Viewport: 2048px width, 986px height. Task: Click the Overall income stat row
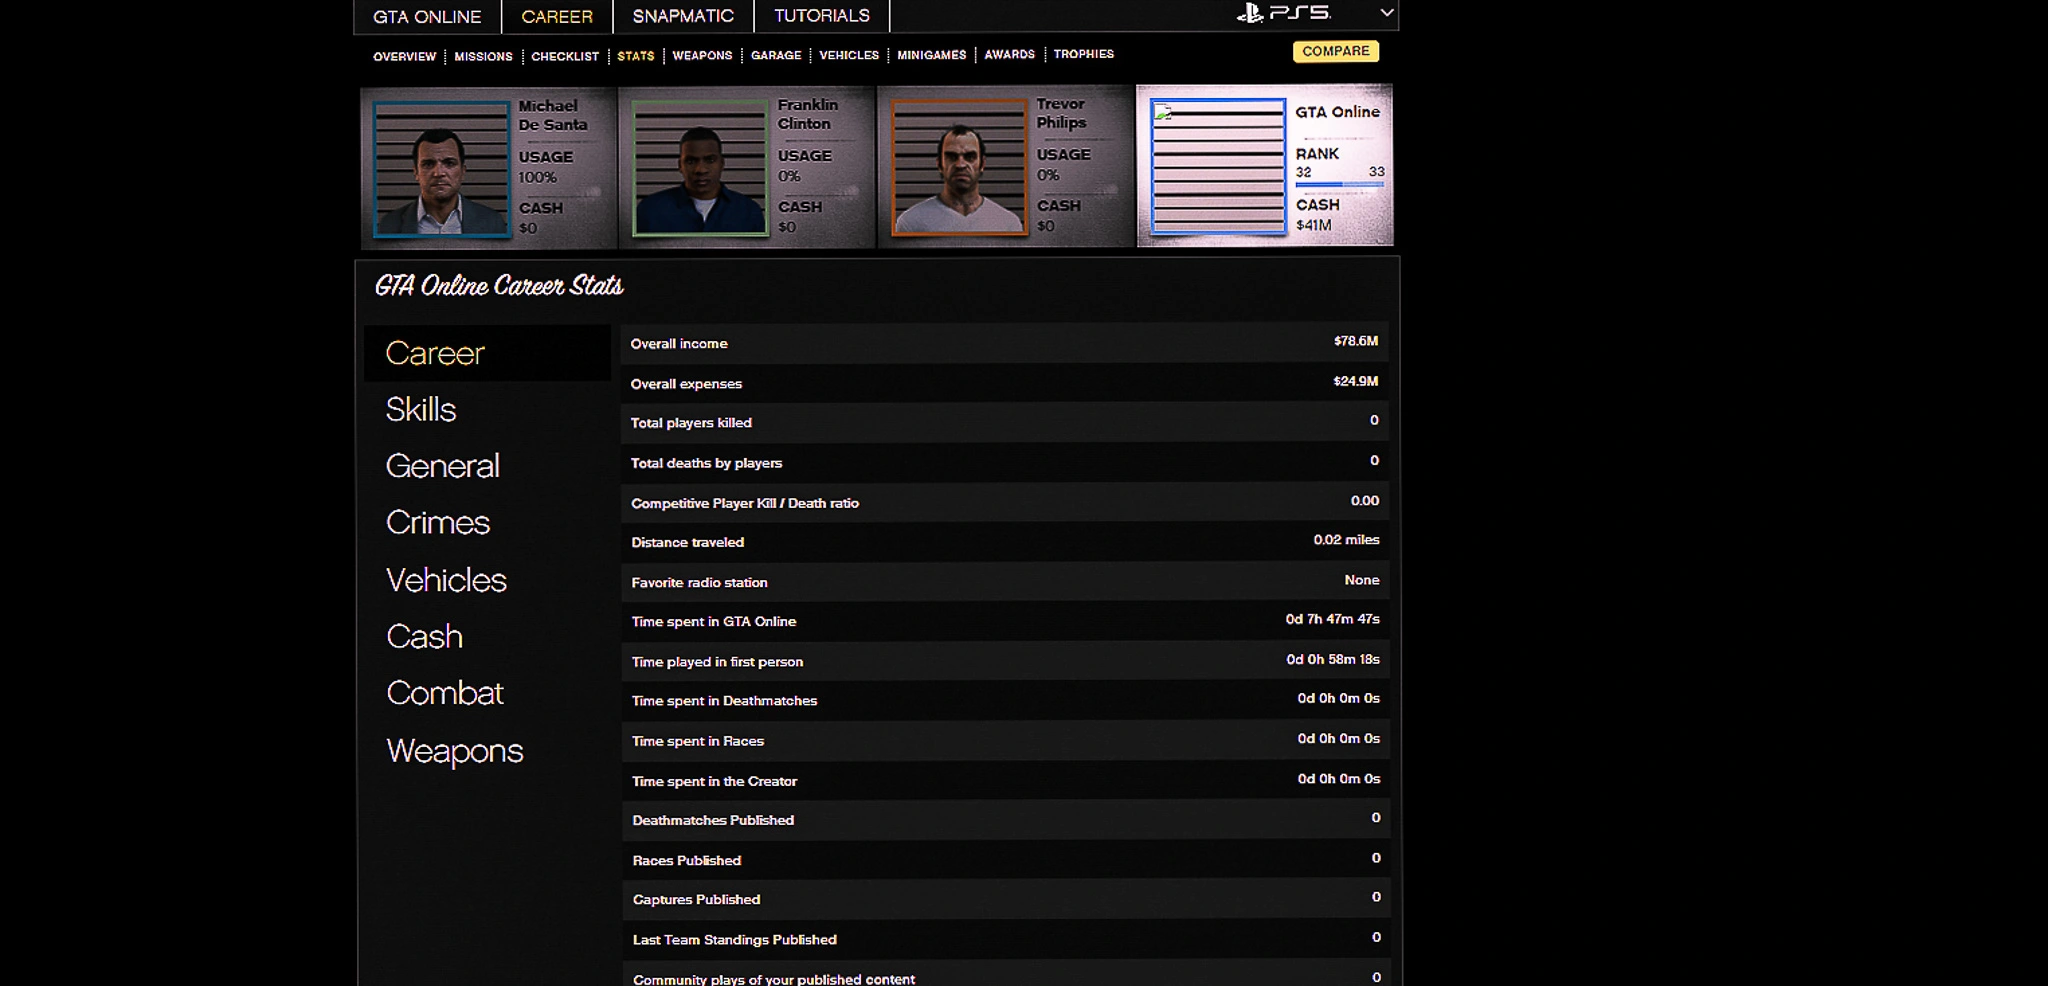[1003, 343]
